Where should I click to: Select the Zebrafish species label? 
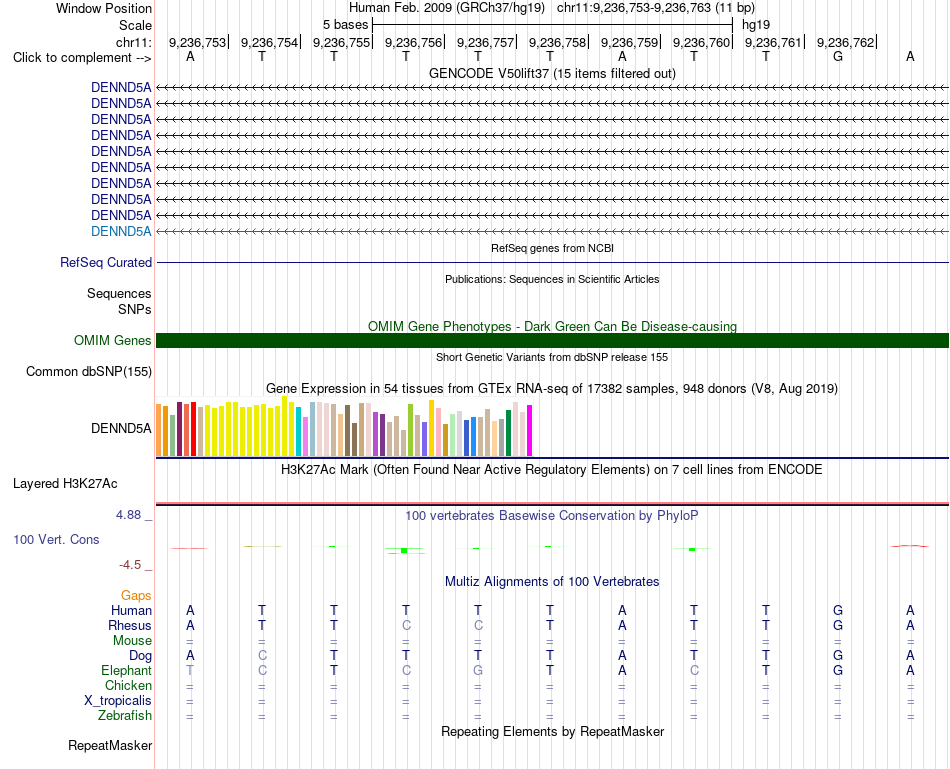125,716
